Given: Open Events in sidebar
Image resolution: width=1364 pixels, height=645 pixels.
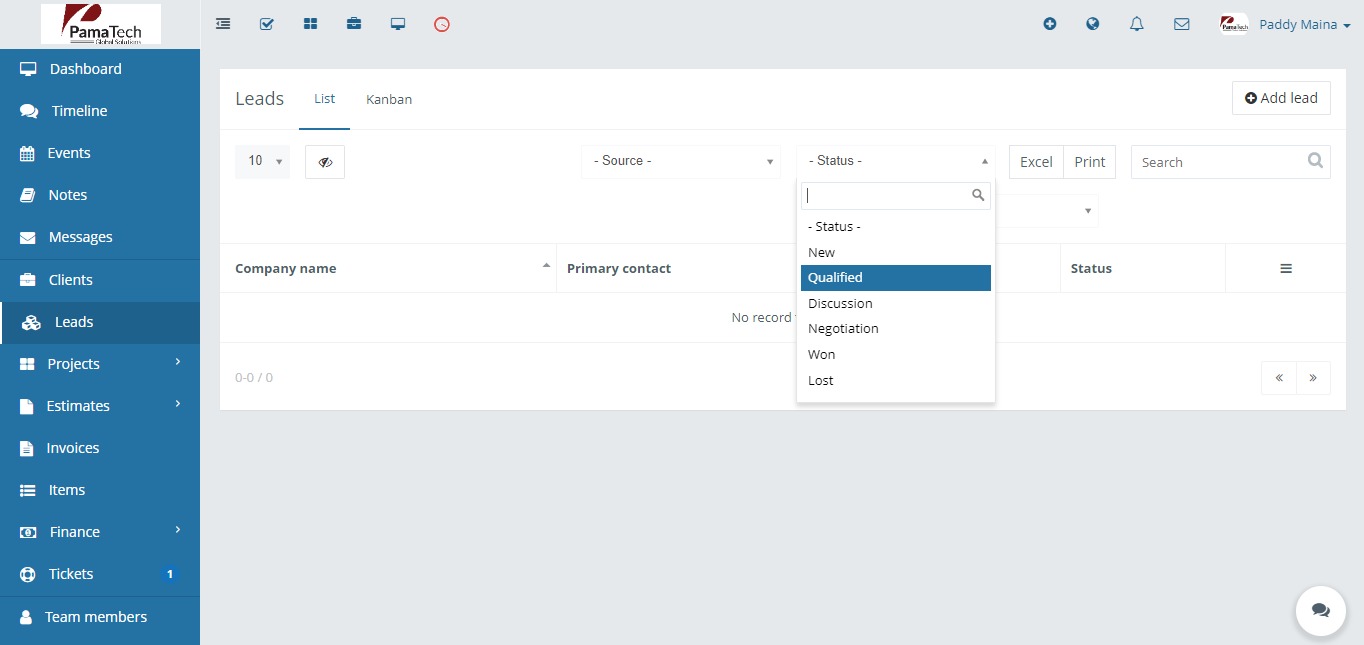Looking at the screenshot, I should (100, 153).
